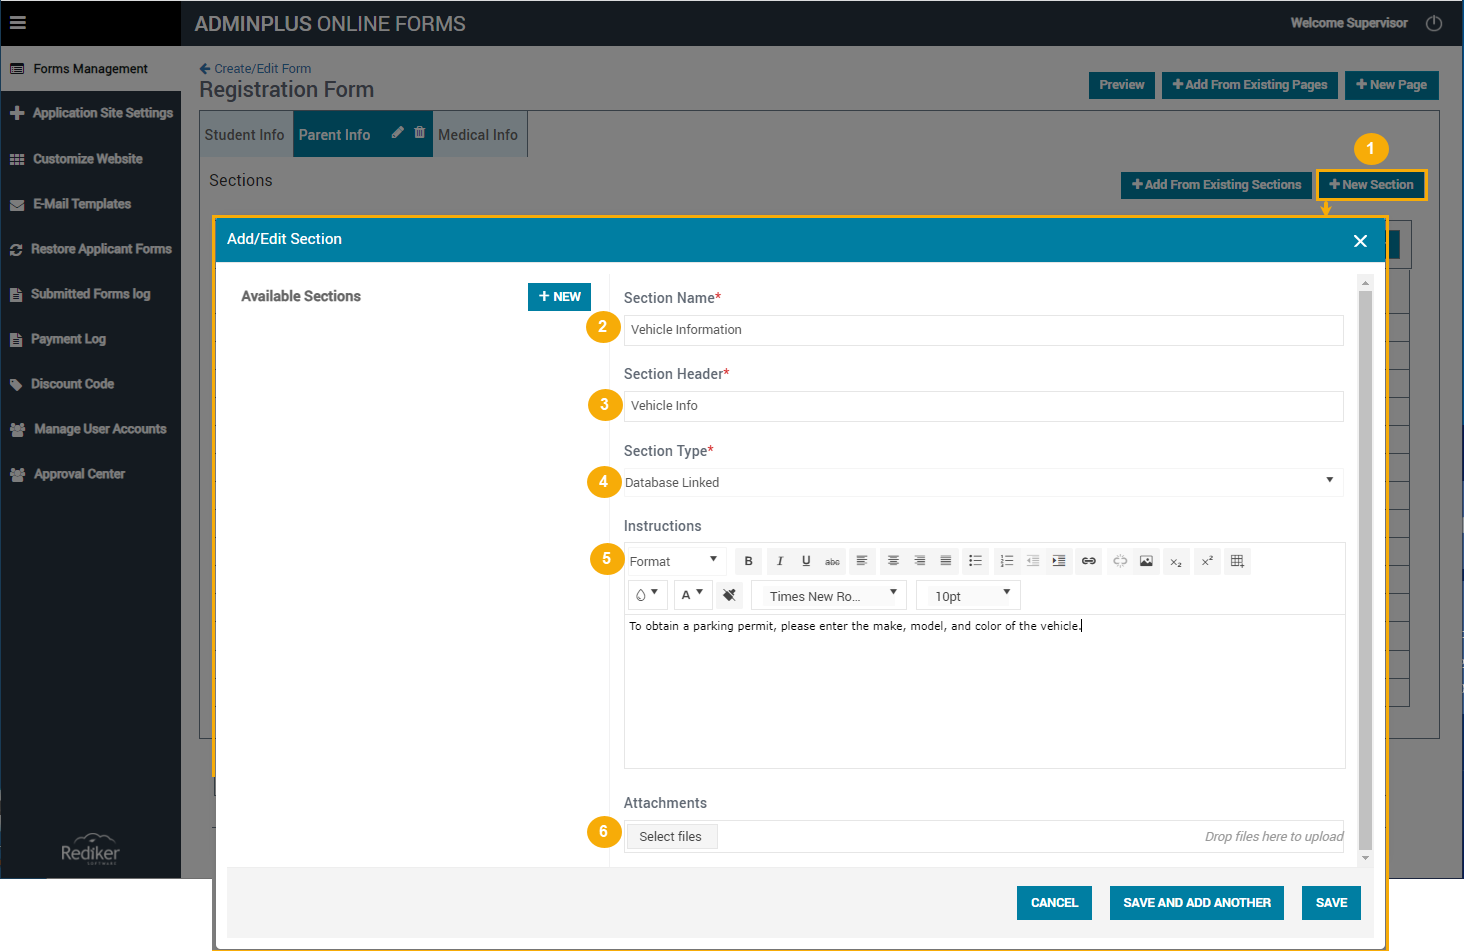The height and width of the screenshot is (951, 1464).
Task: Click the Section Header input field
Action: [x=983, y=406]
